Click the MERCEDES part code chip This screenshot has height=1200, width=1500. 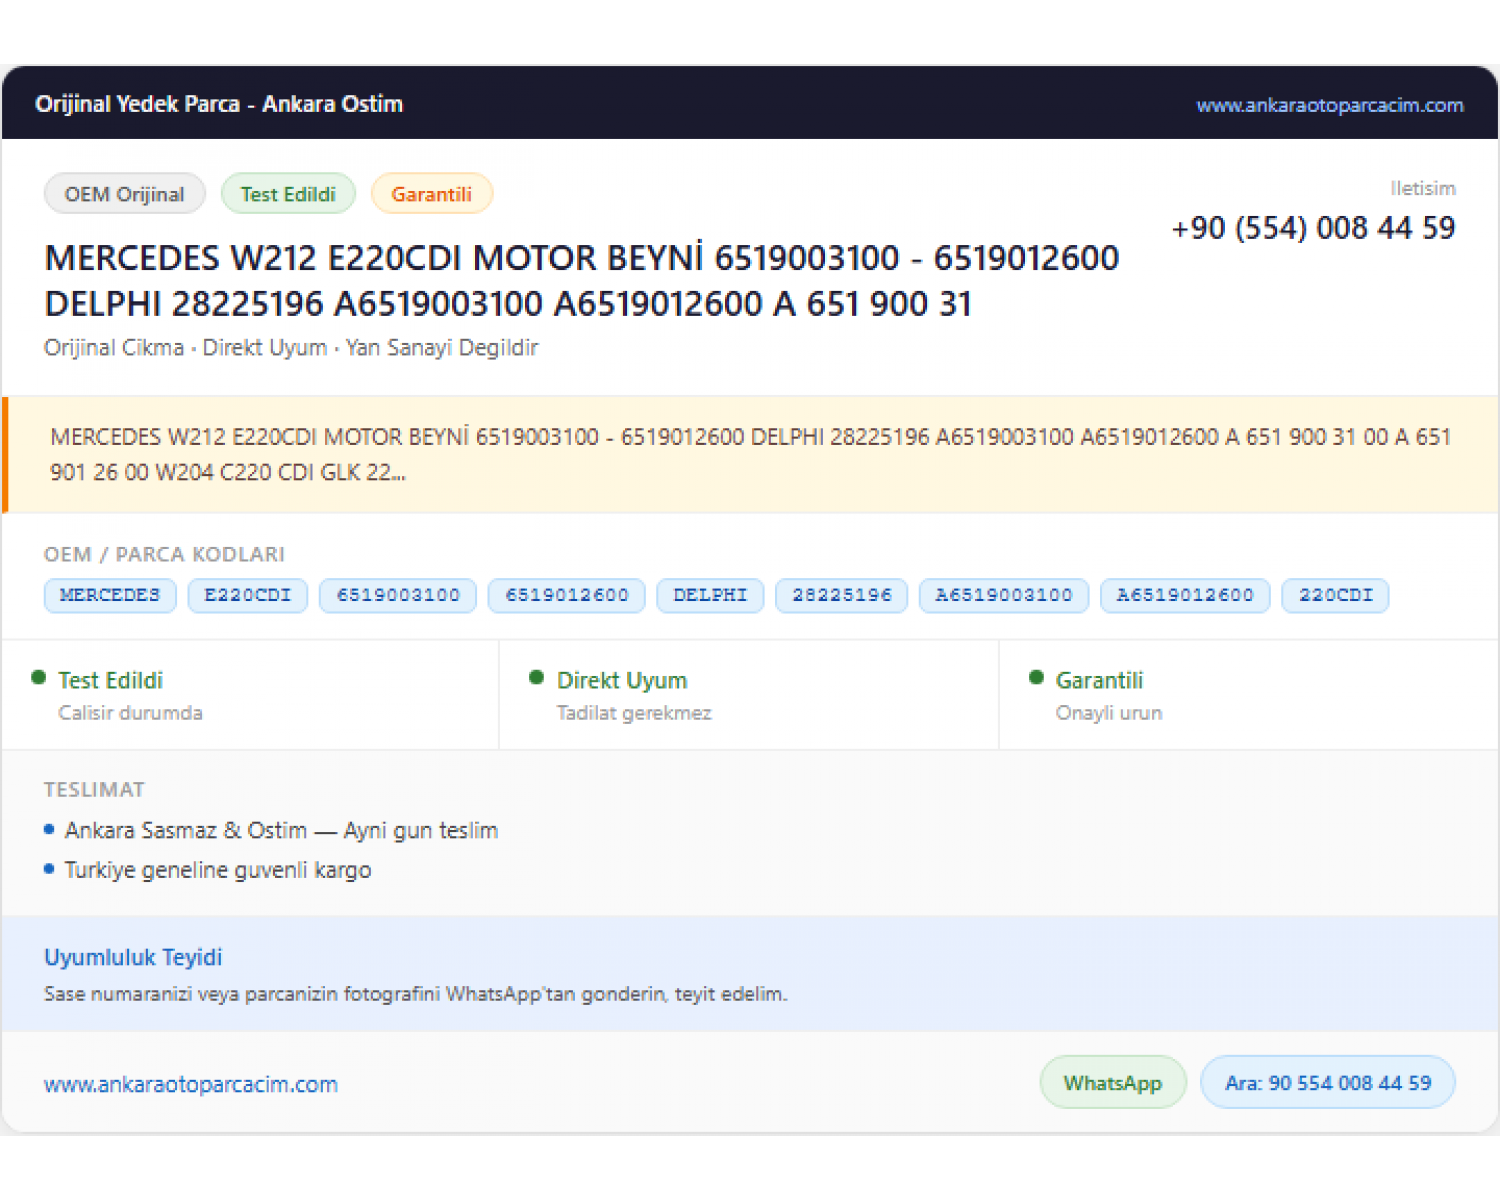coord(110,595)
